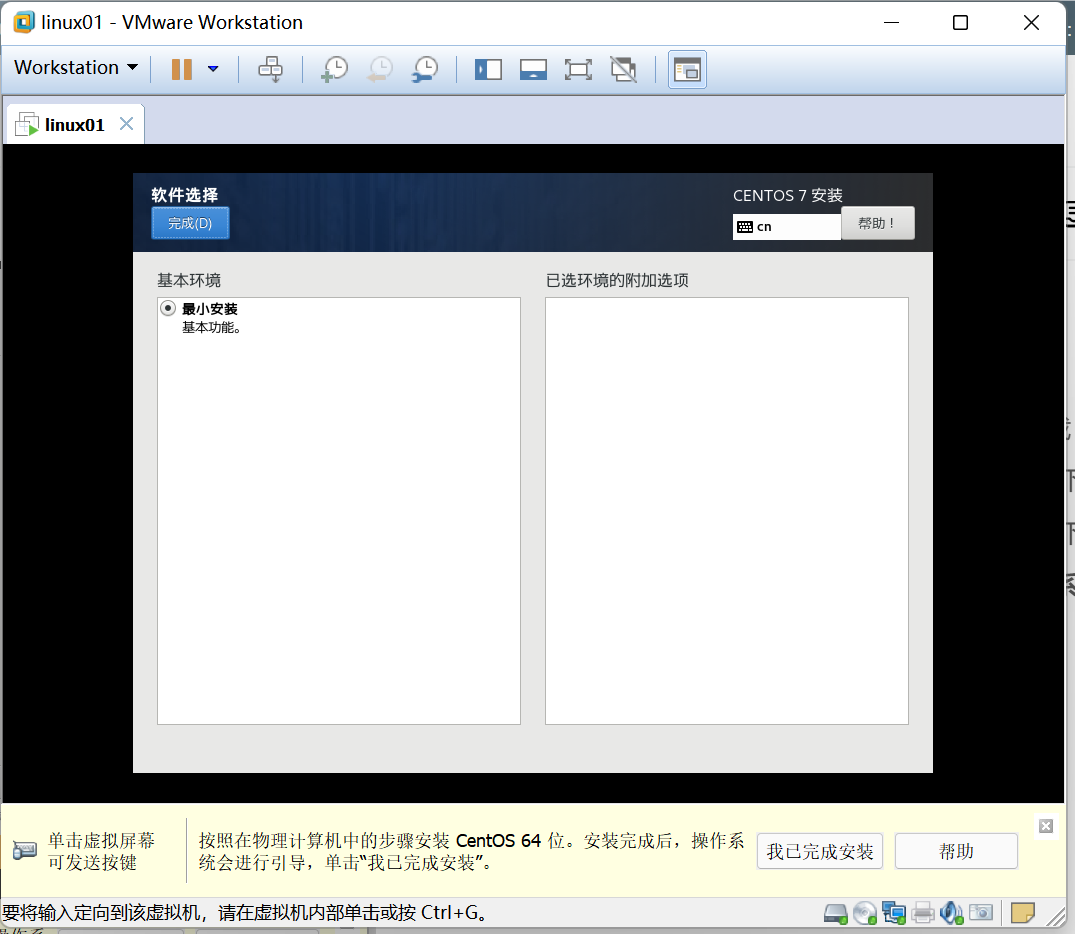This screenshot has width=1075, height=934.
Task: Click the 我已完成安装 button
Action: point(819,851)
